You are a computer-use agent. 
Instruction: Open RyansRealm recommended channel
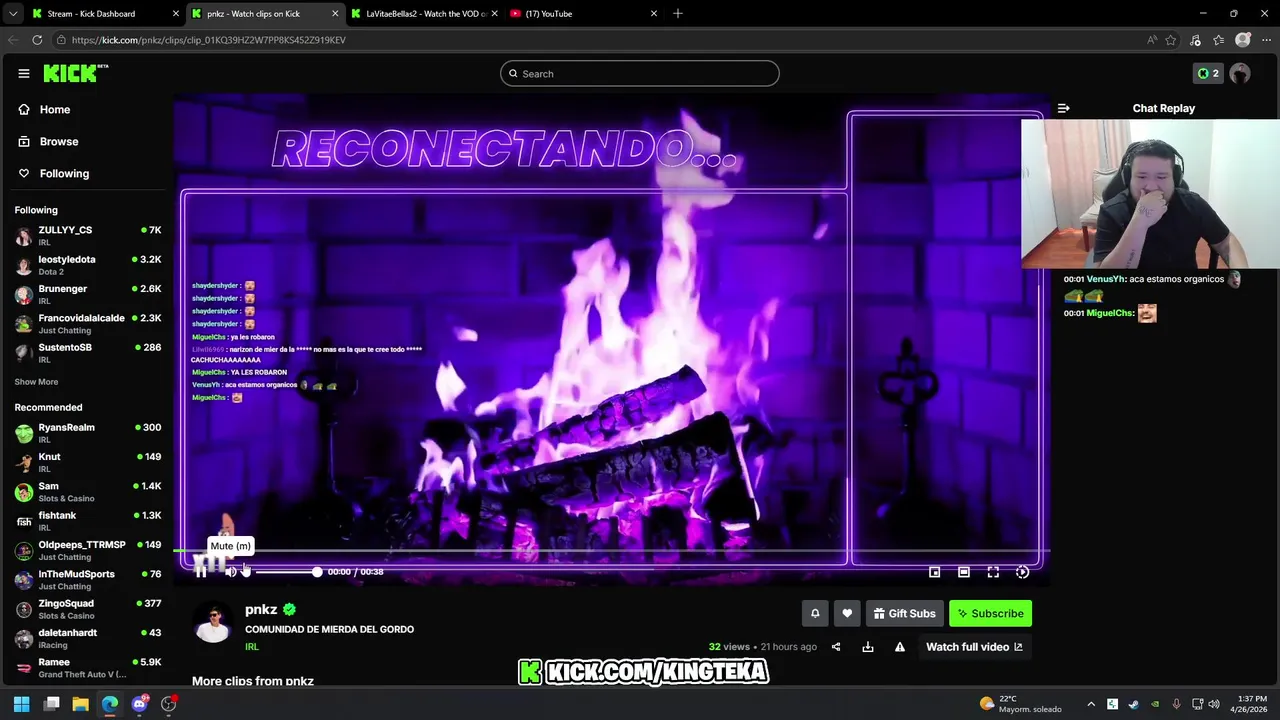click(x=87, y=433)
